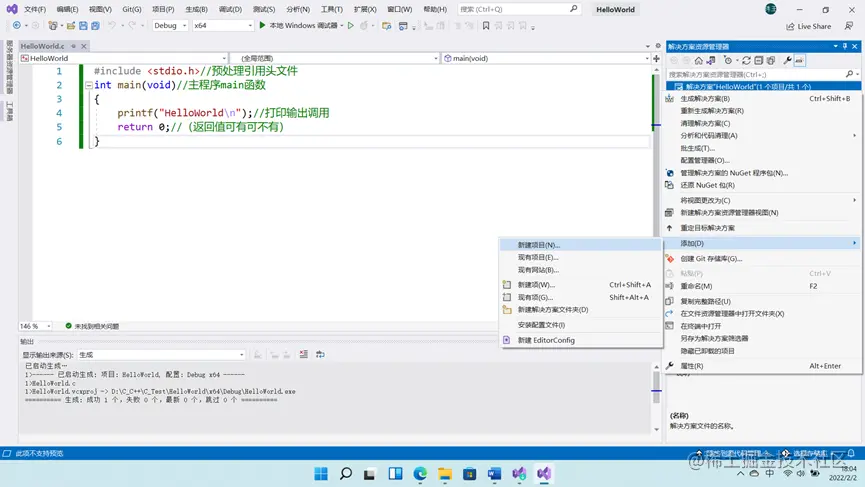The height and width of the screenshot is (487, 865).
Task: Click Show All Files icon in Solution Explorer
Action: (771, 60)
